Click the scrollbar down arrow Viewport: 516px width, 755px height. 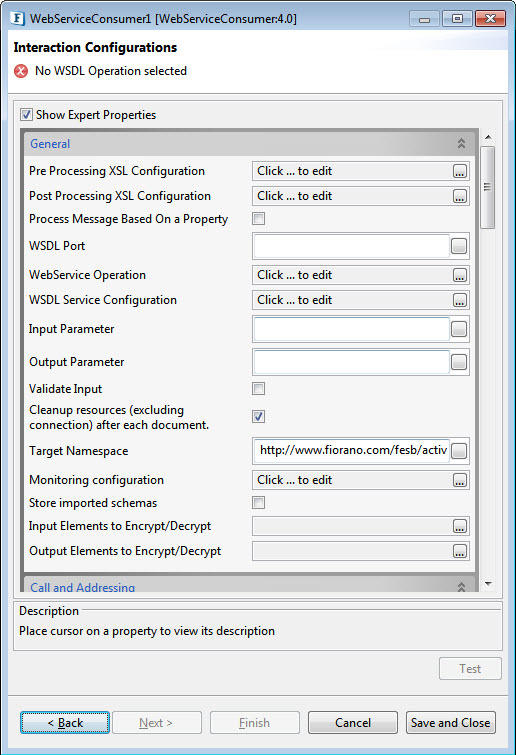(x=488, y=584)
